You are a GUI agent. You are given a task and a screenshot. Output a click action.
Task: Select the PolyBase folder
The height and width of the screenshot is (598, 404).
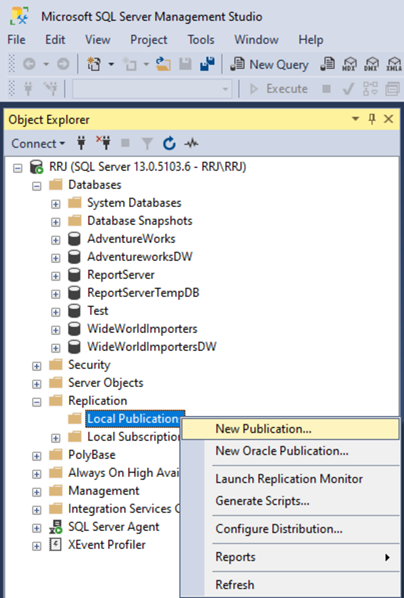92,455
